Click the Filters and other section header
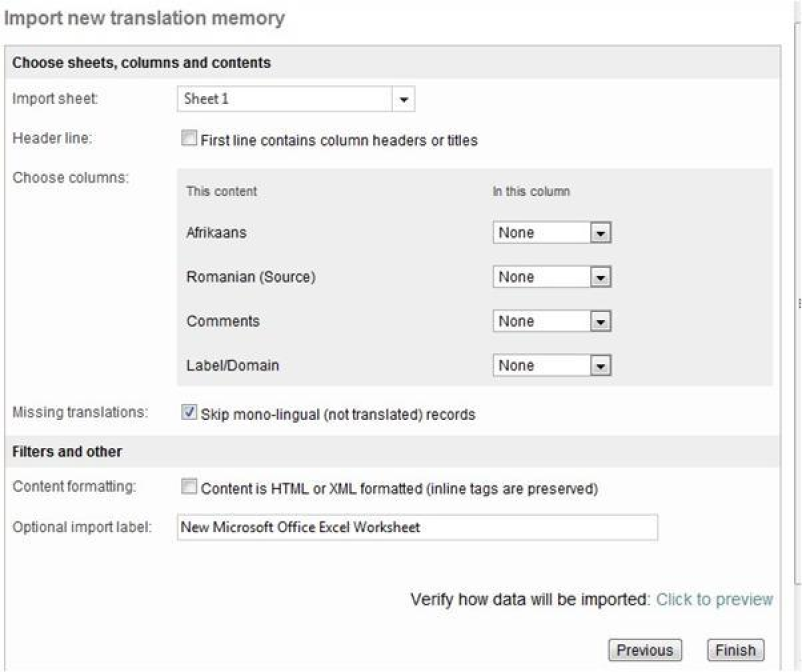Image resolution: width=802 pixels, height=672 pixels. (66, 451)
